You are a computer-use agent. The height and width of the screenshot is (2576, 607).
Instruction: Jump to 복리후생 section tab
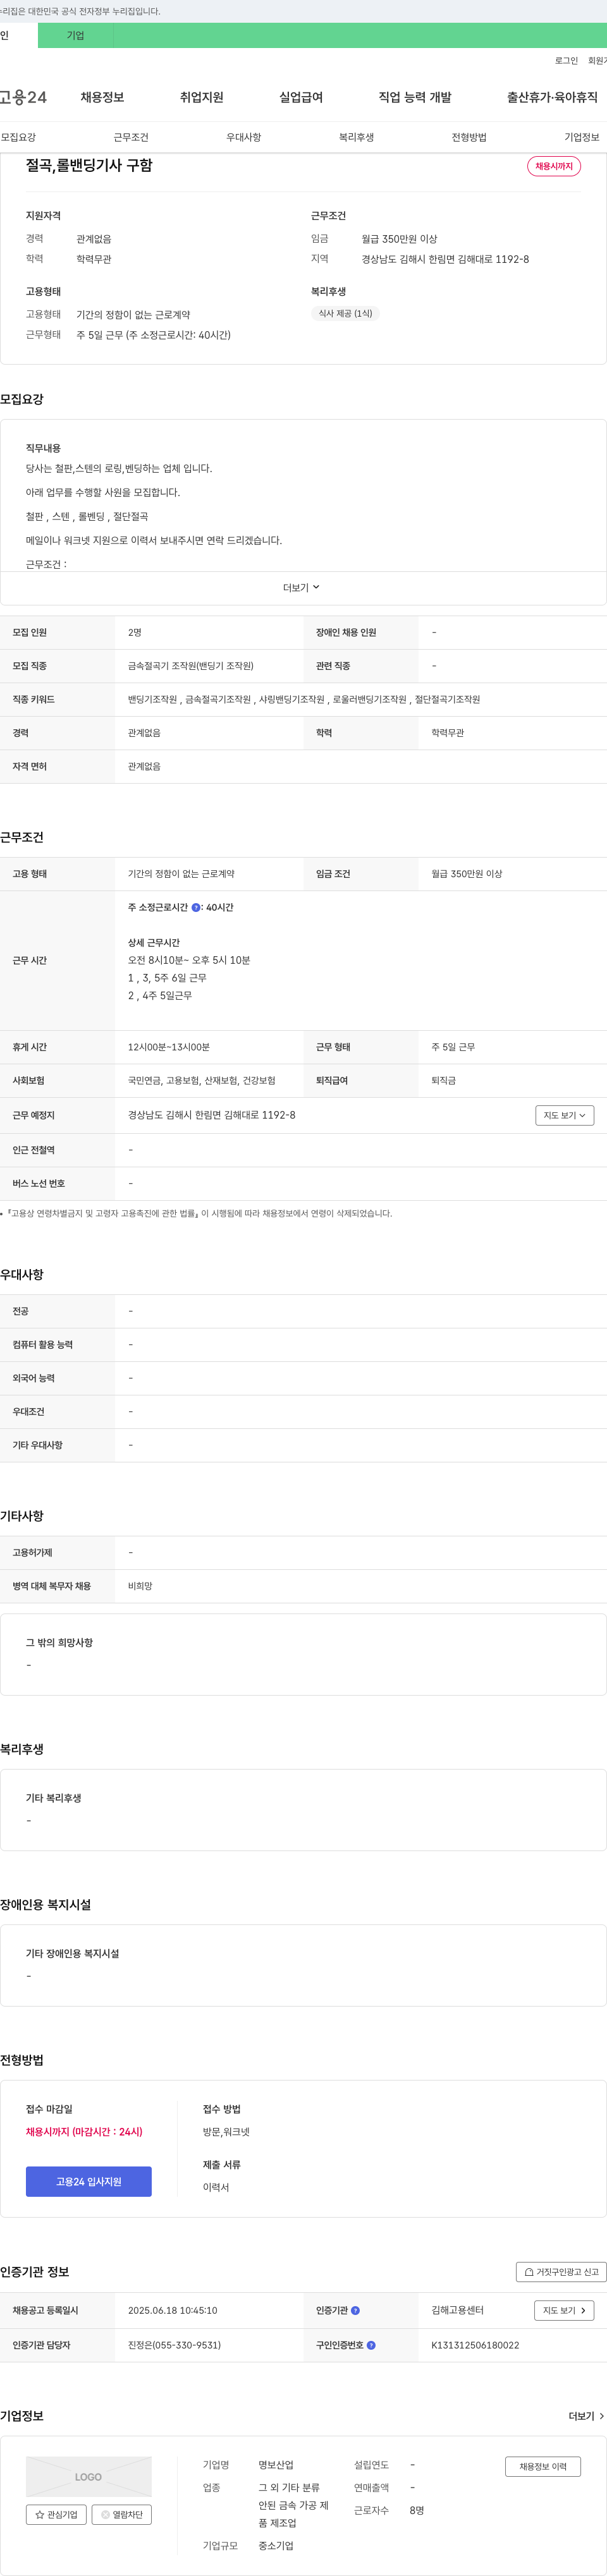click(x=356, y=137)
